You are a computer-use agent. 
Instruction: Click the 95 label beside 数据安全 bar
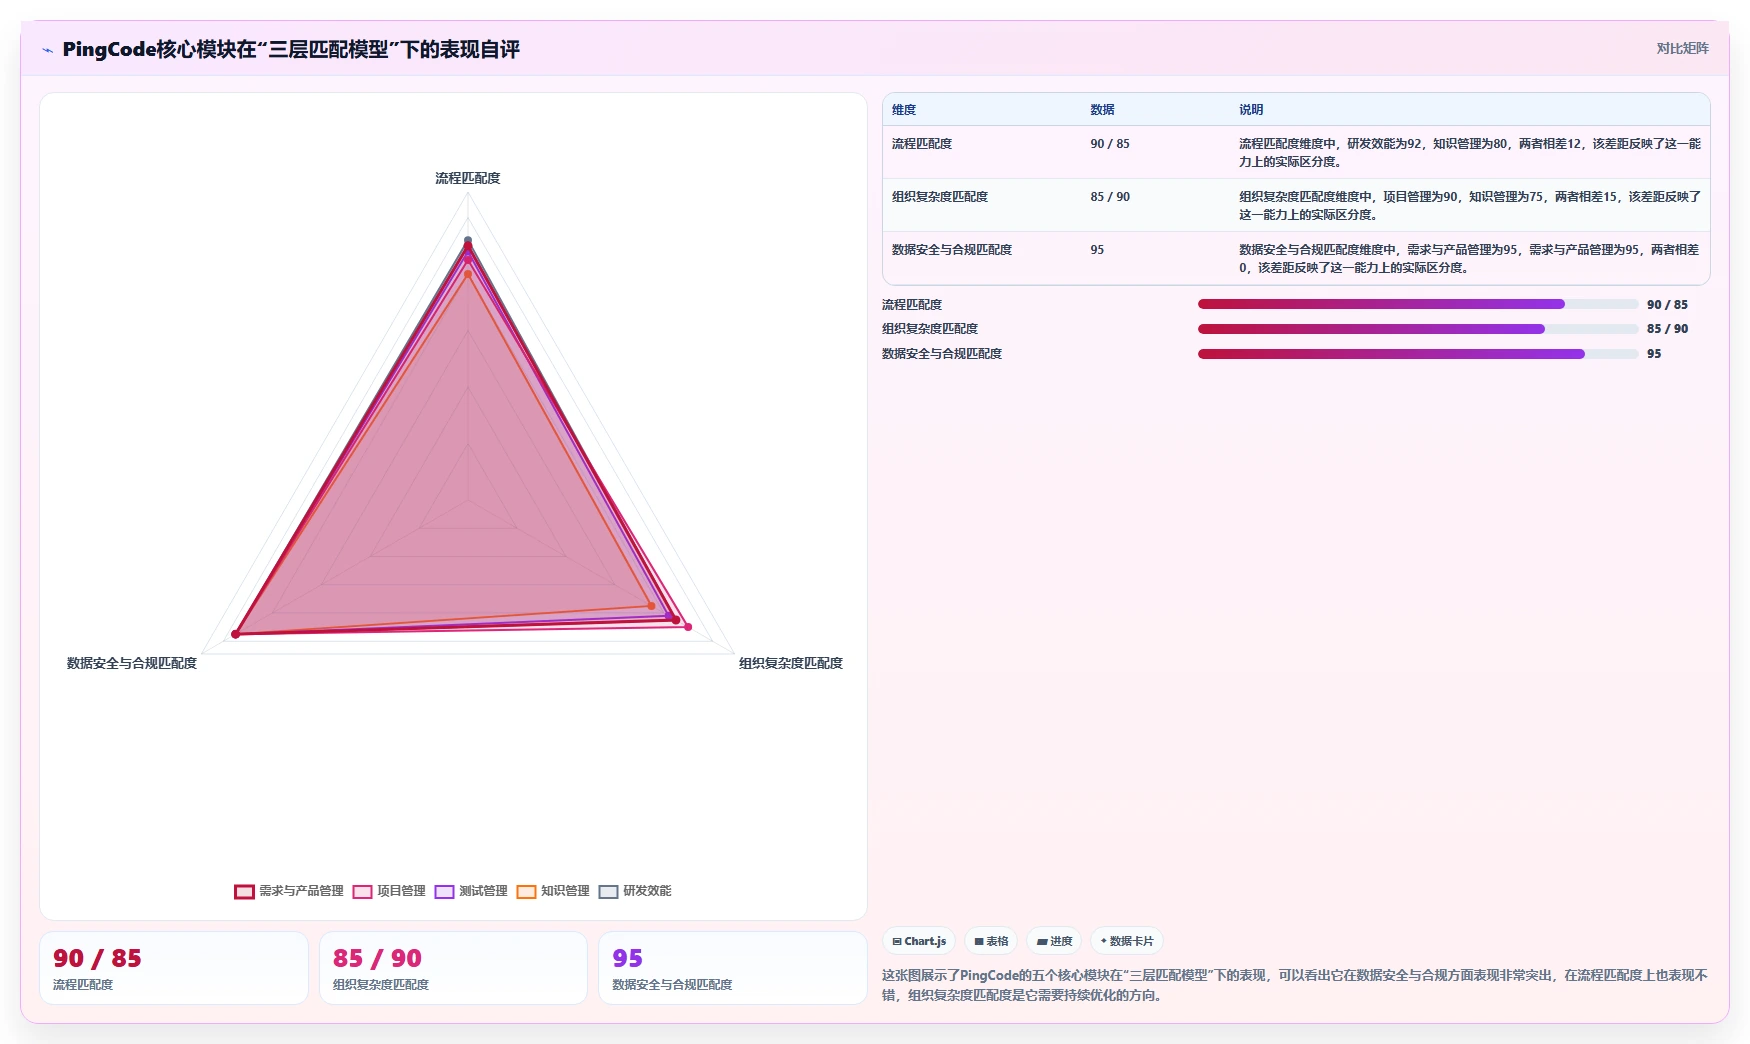pyautogui.click(x=1654, y=354)
